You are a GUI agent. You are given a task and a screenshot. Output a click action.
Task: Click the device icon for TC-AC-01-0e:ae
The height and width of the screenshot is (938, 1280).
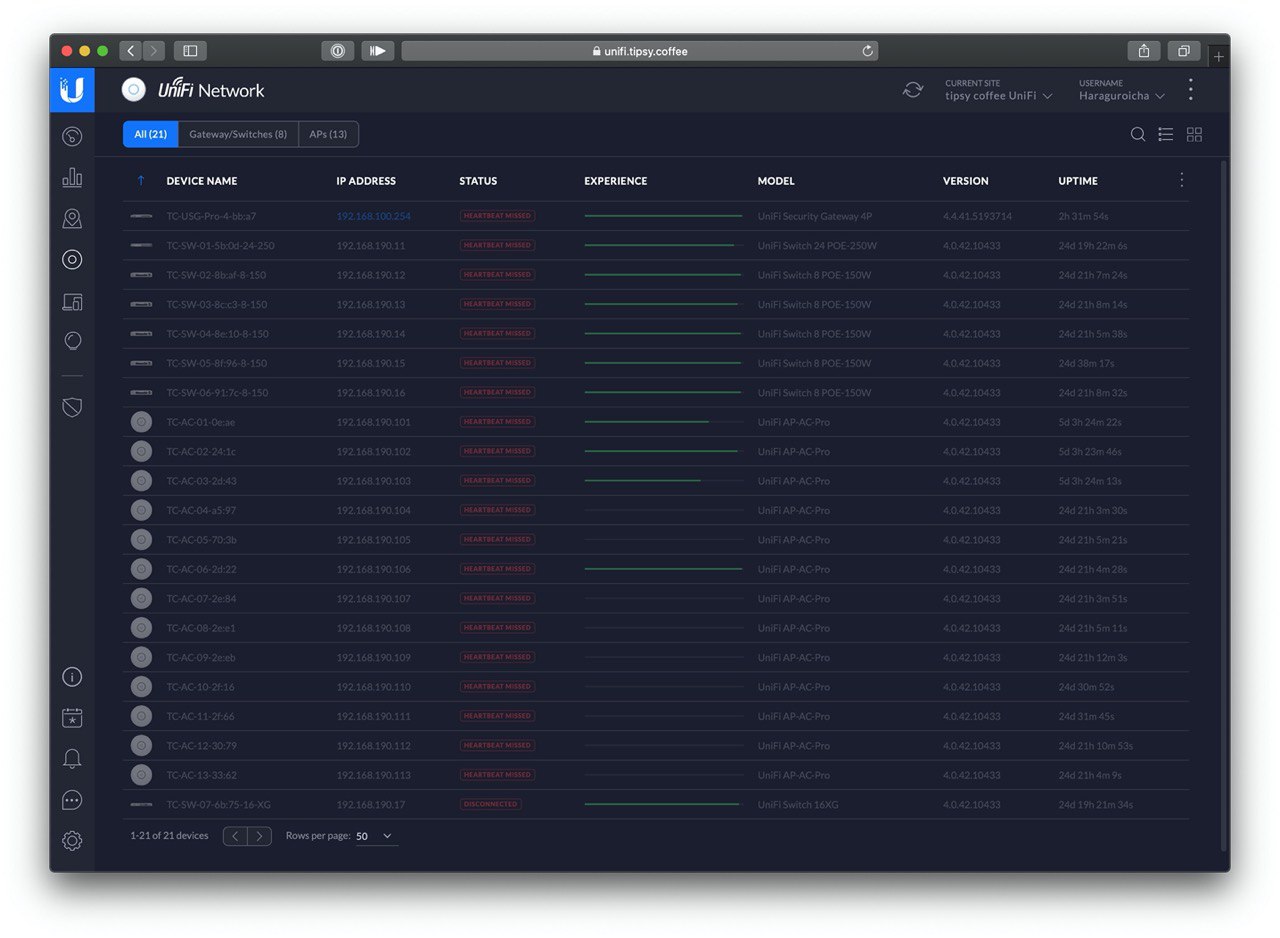click(x=141, y=422)
